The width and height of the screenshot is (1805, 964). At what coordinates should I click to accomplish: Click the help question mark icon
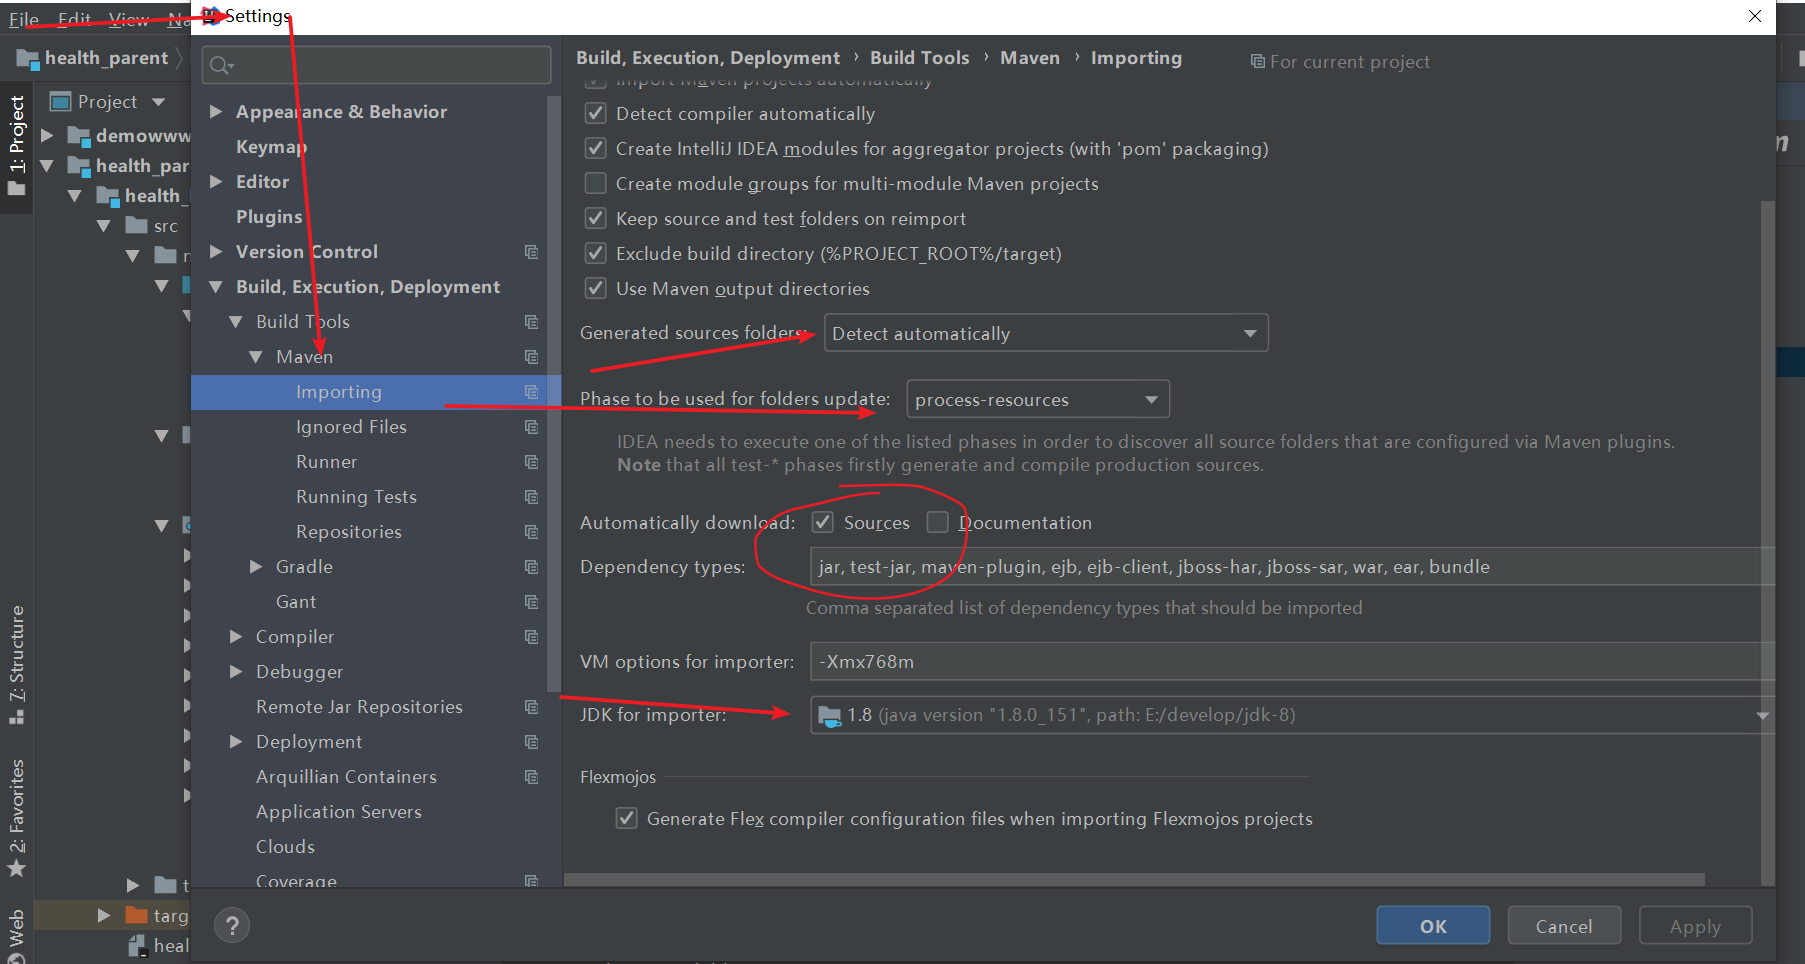232,925
